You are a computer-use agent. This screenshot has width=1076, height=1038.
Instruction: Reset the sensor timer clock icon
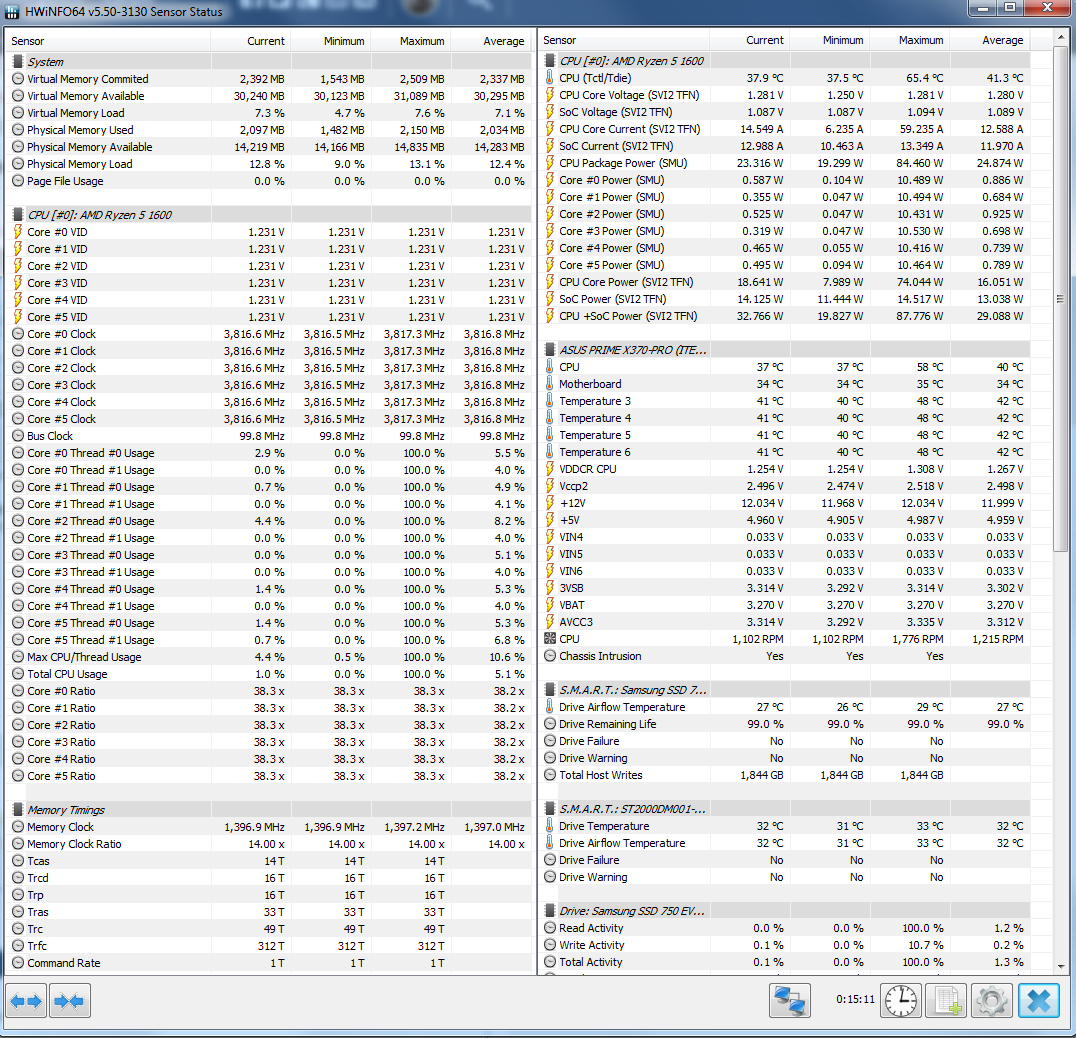[x=900, y=1000]
